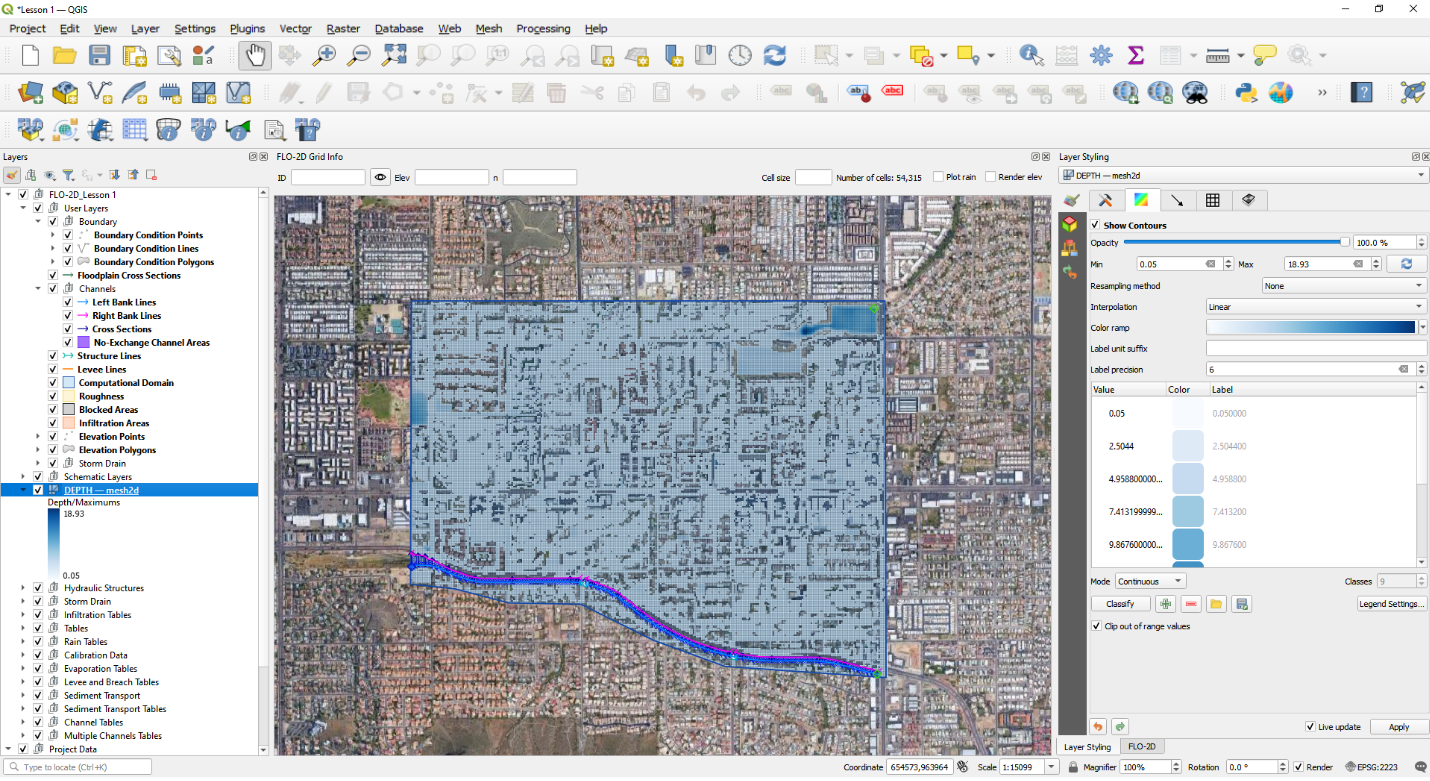Click the Zoom Full extent icon

(394, 55)
